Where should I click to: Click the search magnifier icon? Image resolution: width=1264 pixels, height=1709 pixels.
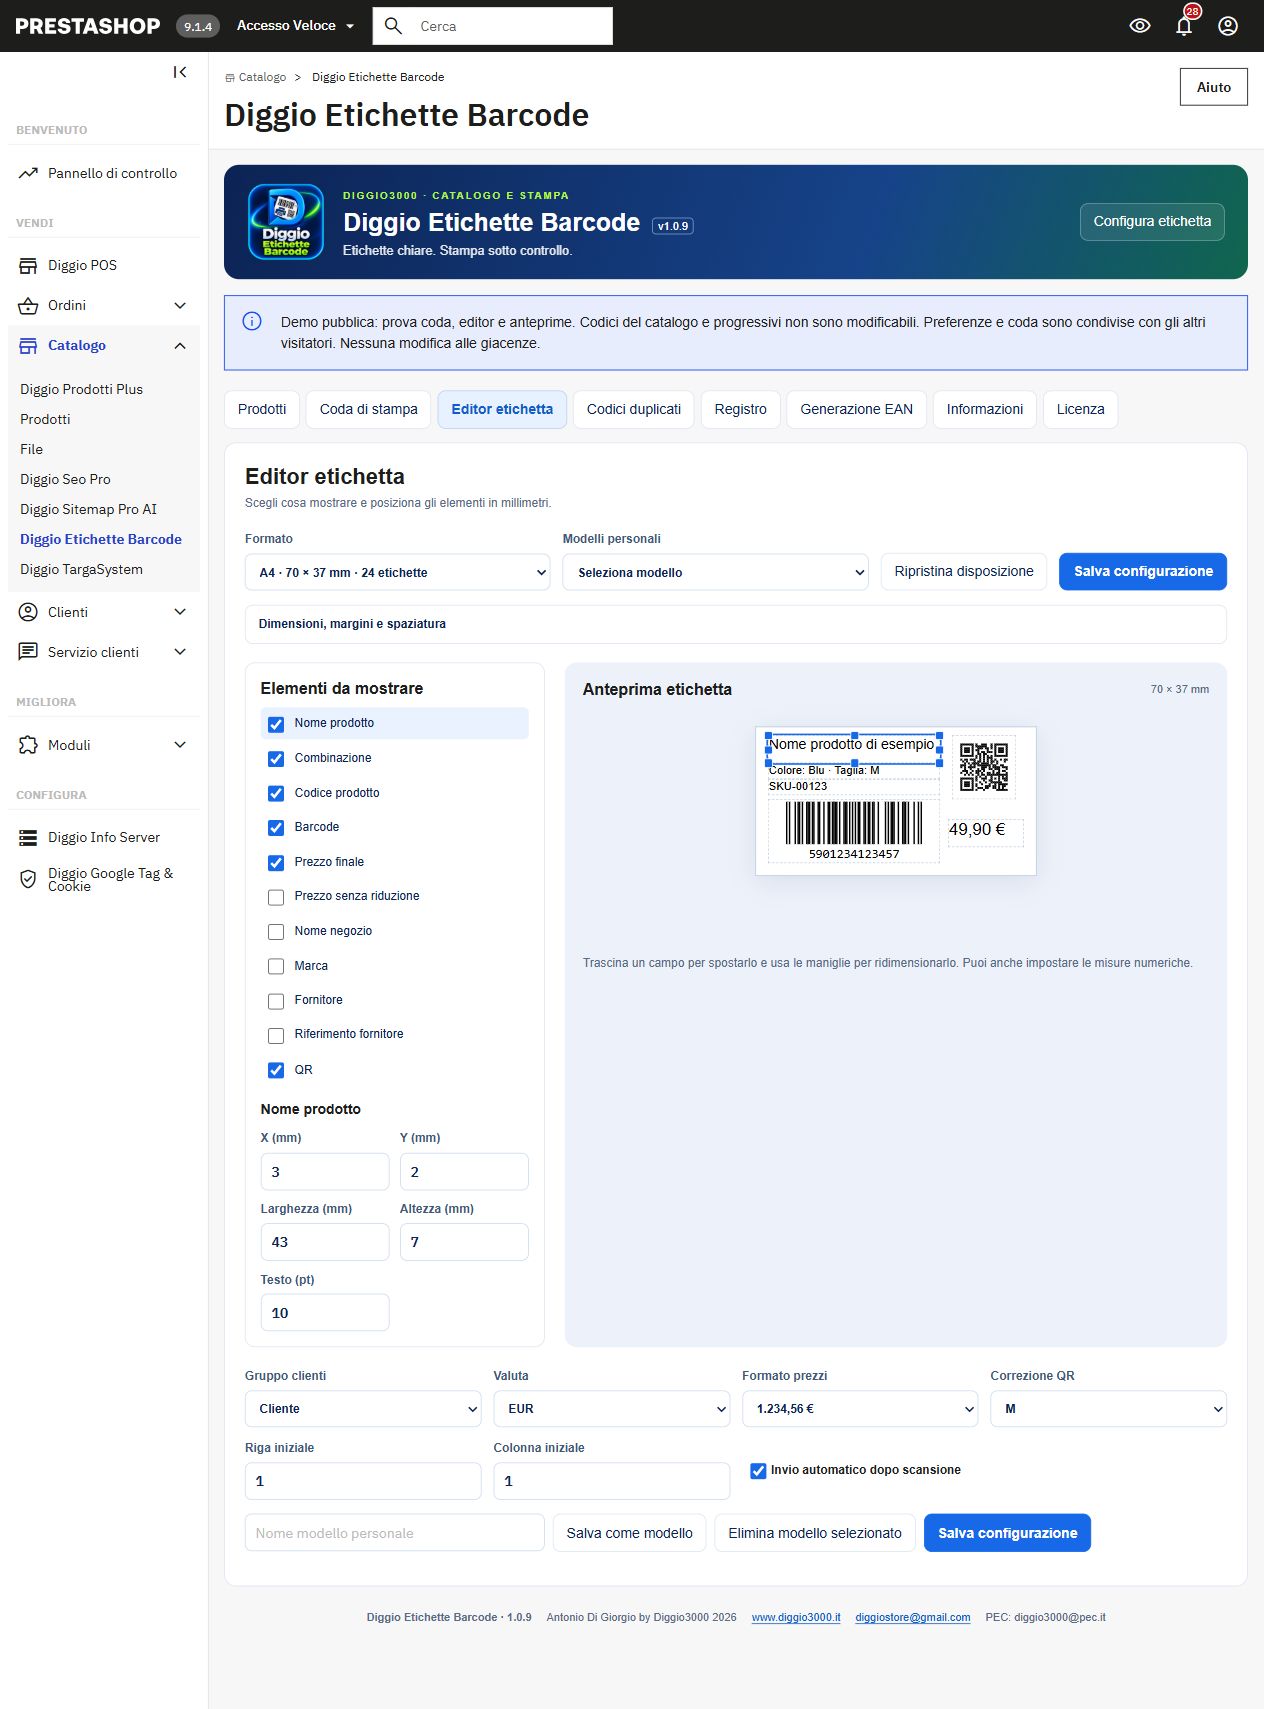point(394,26)
